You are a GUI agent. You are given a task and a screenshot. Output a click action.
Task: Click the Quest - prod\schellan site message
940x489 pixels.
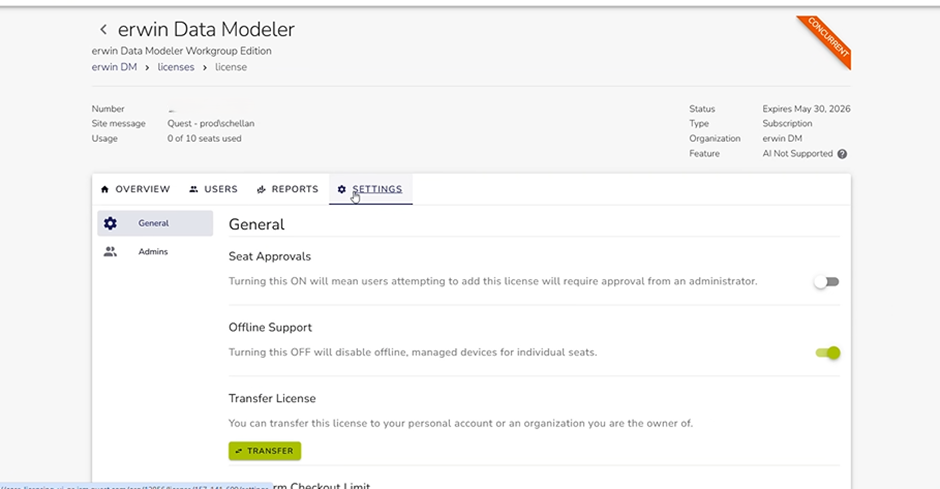(211, 123)
